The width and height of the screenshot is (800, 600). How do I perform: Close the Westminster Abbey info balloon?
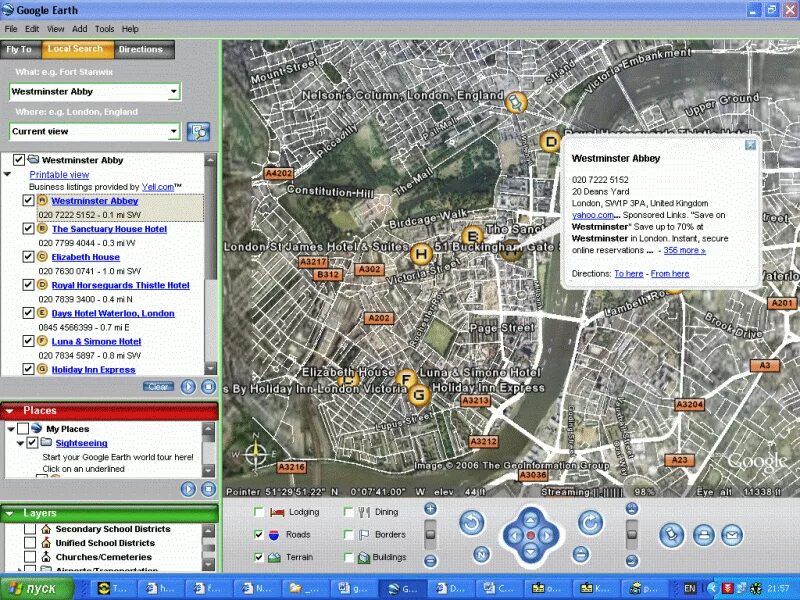tap(751, 145)
